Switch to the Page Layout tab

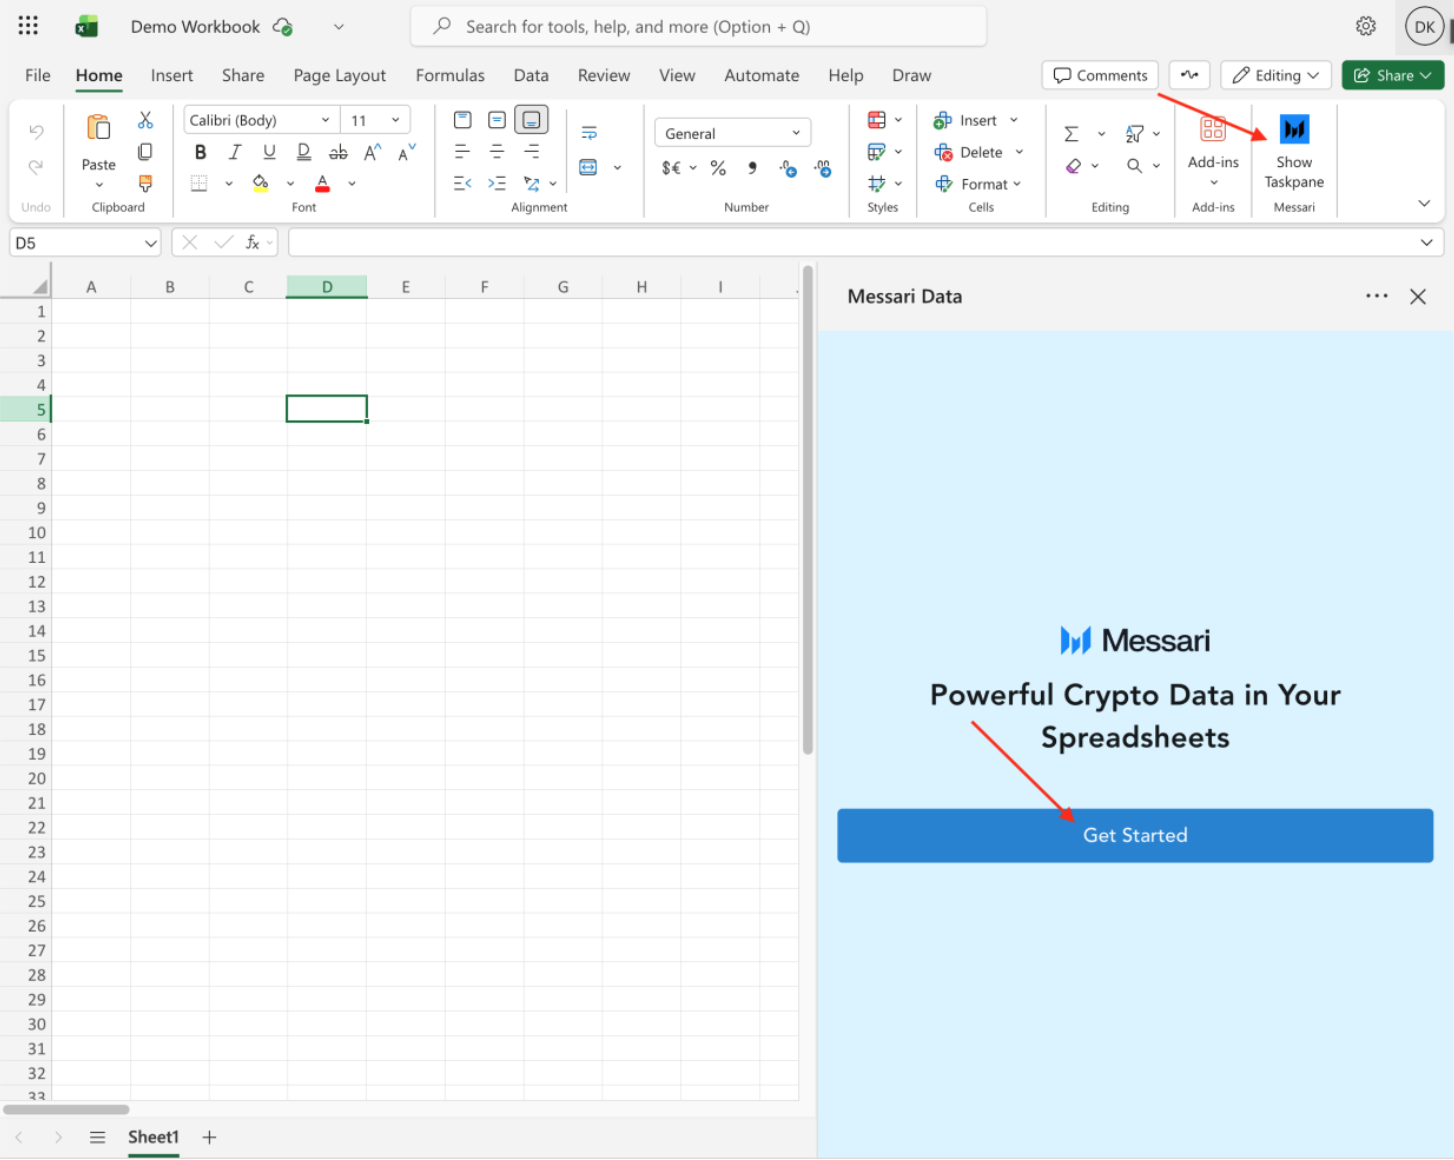pyautogui.click(x=340, y=75)
